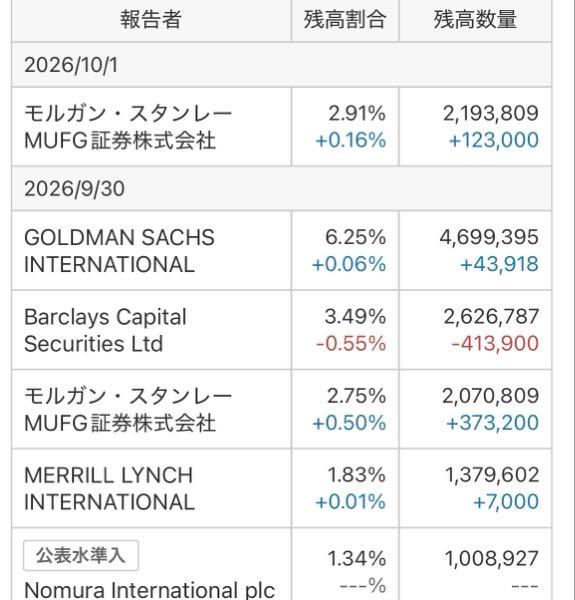The height and width of the screenshot is (600, 575).
Task: Click the -0.55% change value
Action: click(x=351, y=343)
